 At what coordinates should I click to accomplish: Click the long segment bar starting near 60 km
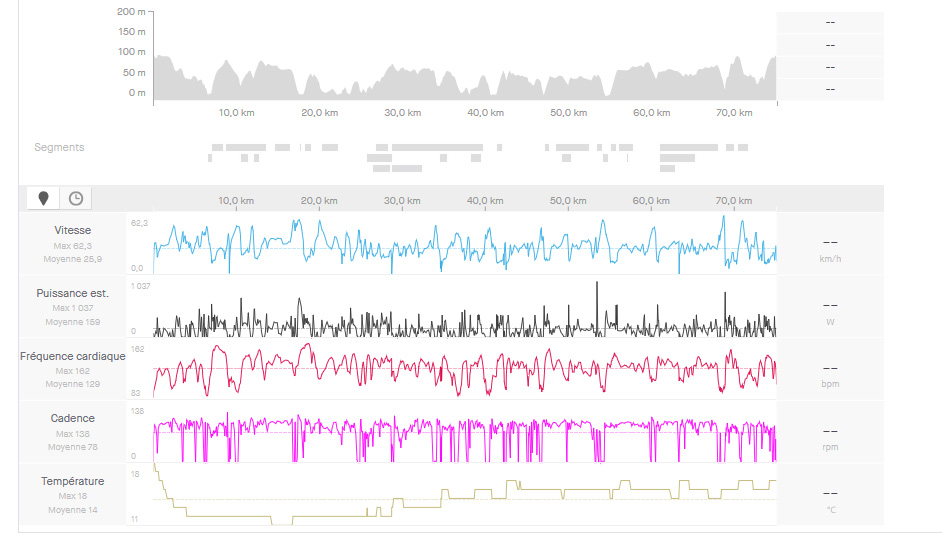click(x=689, y=147)
